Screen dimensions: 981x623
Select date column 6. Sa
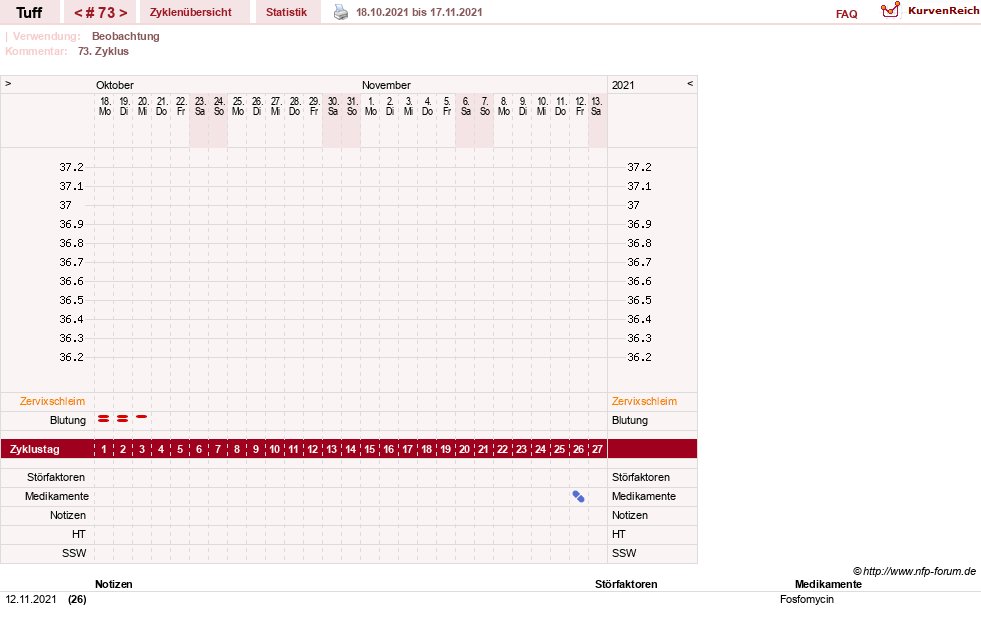click(465, 106)
